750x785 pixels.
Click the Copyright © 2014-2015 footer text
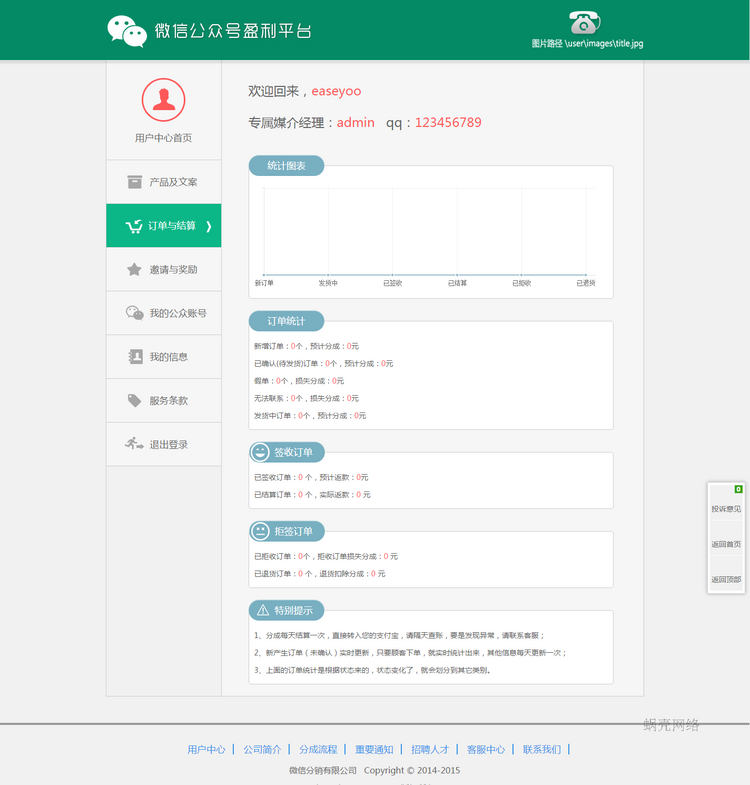click(x=412, y=770)
